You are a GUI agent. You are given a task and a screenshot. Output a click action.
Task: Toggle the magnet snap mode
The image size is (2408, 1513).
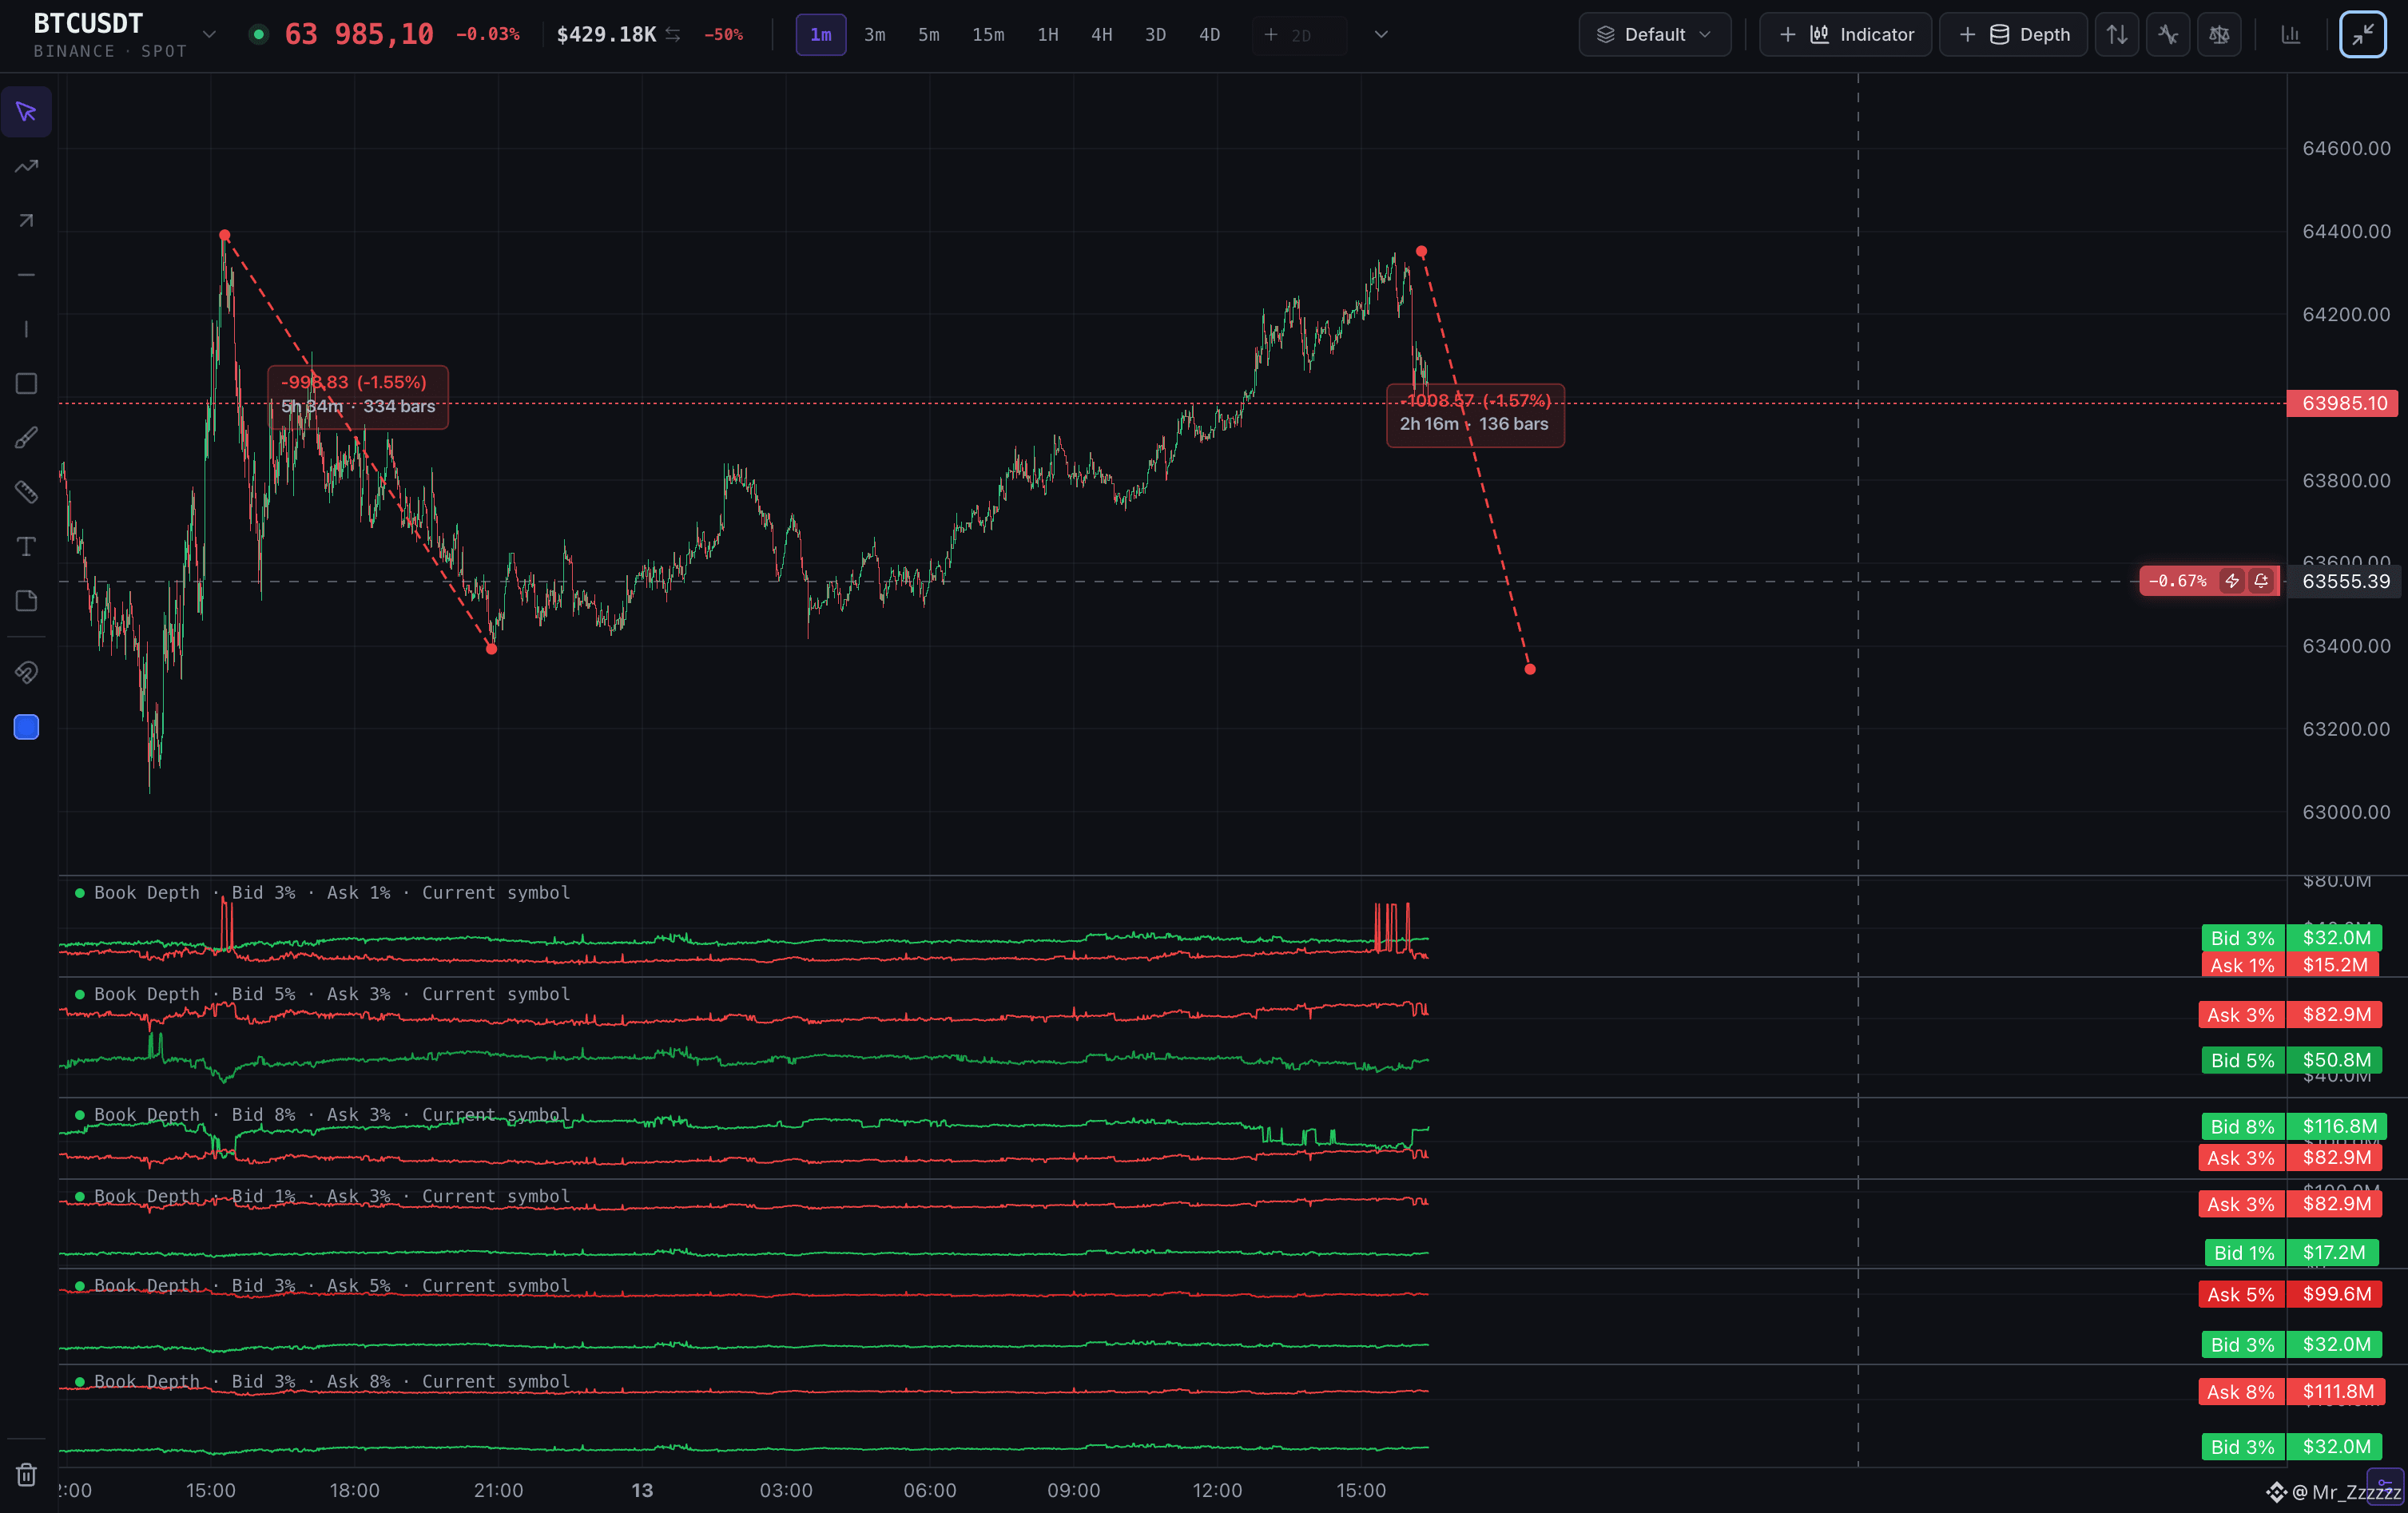coord(26,672)
